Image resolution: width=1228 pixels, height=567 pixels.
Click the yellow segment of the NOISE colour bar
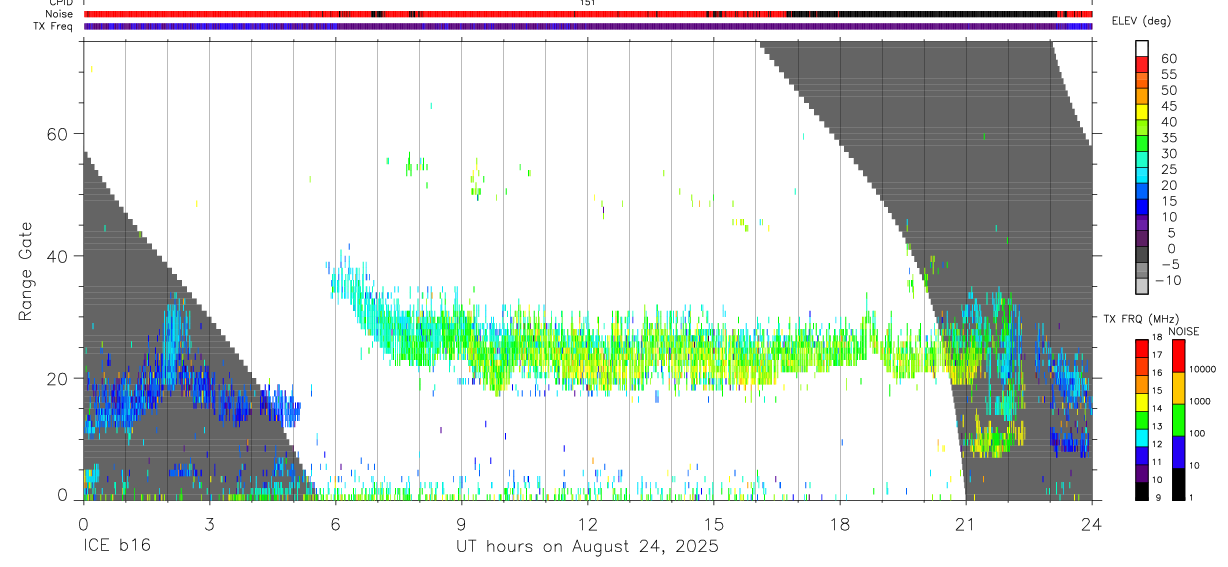1178,388
